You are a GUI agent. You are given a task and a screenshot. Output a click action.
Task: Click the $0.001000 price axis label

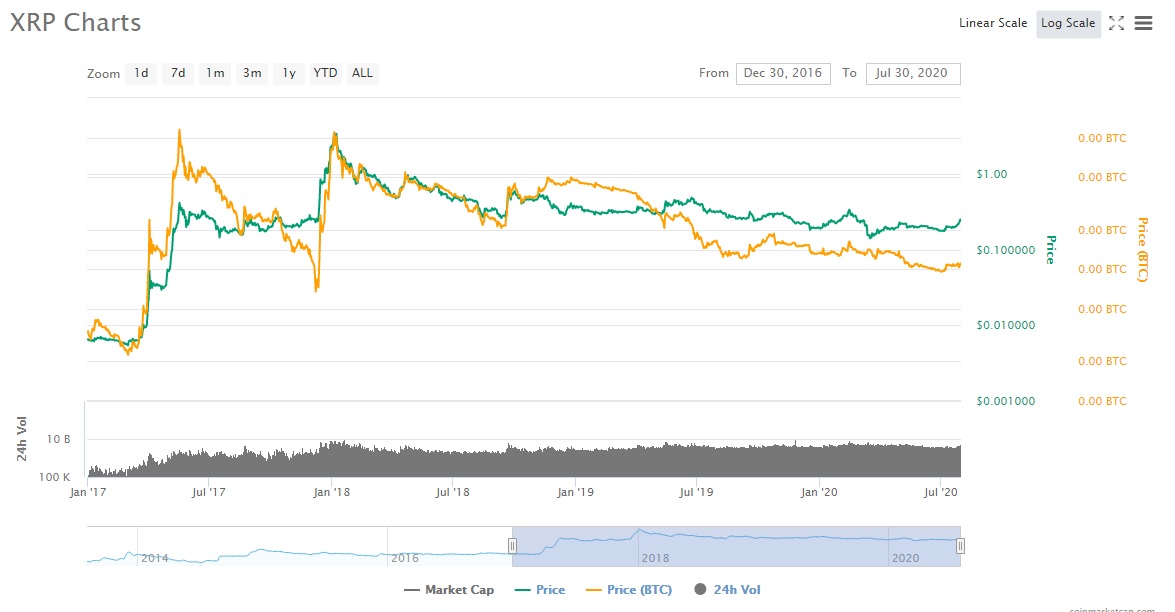(1006, 402)
